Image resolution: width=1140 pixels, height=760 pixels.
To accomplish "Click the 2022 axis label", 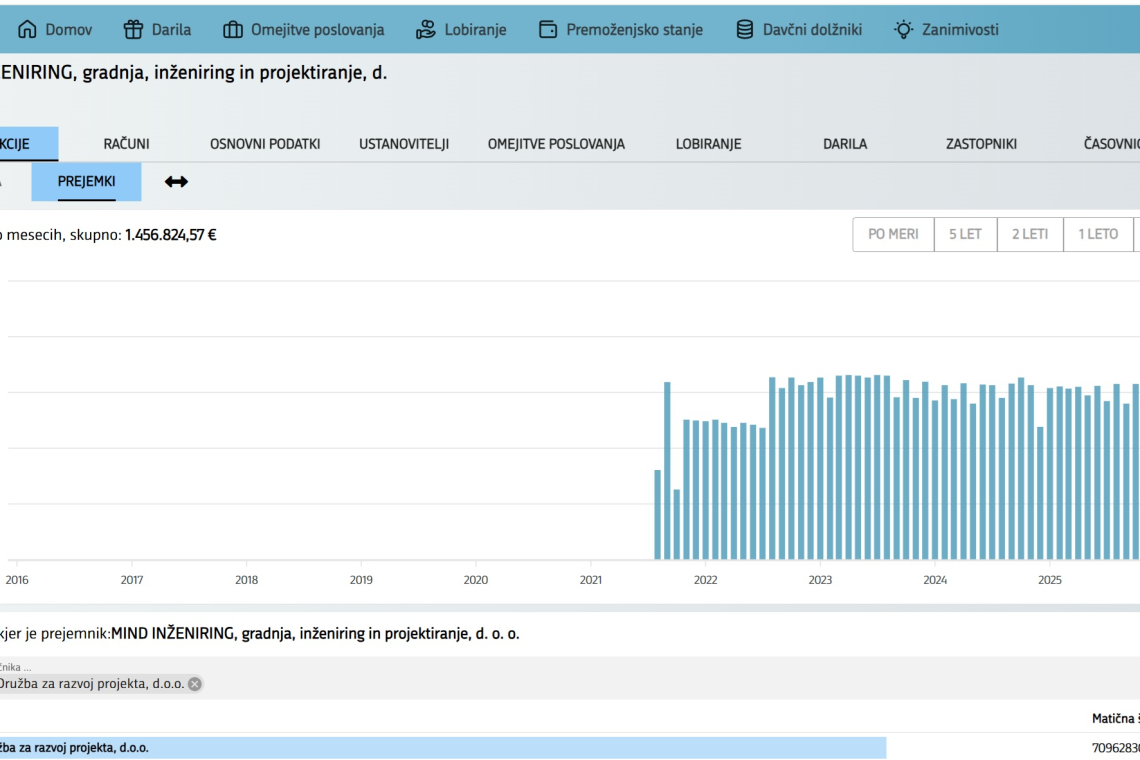I will [x=705, y=580].
